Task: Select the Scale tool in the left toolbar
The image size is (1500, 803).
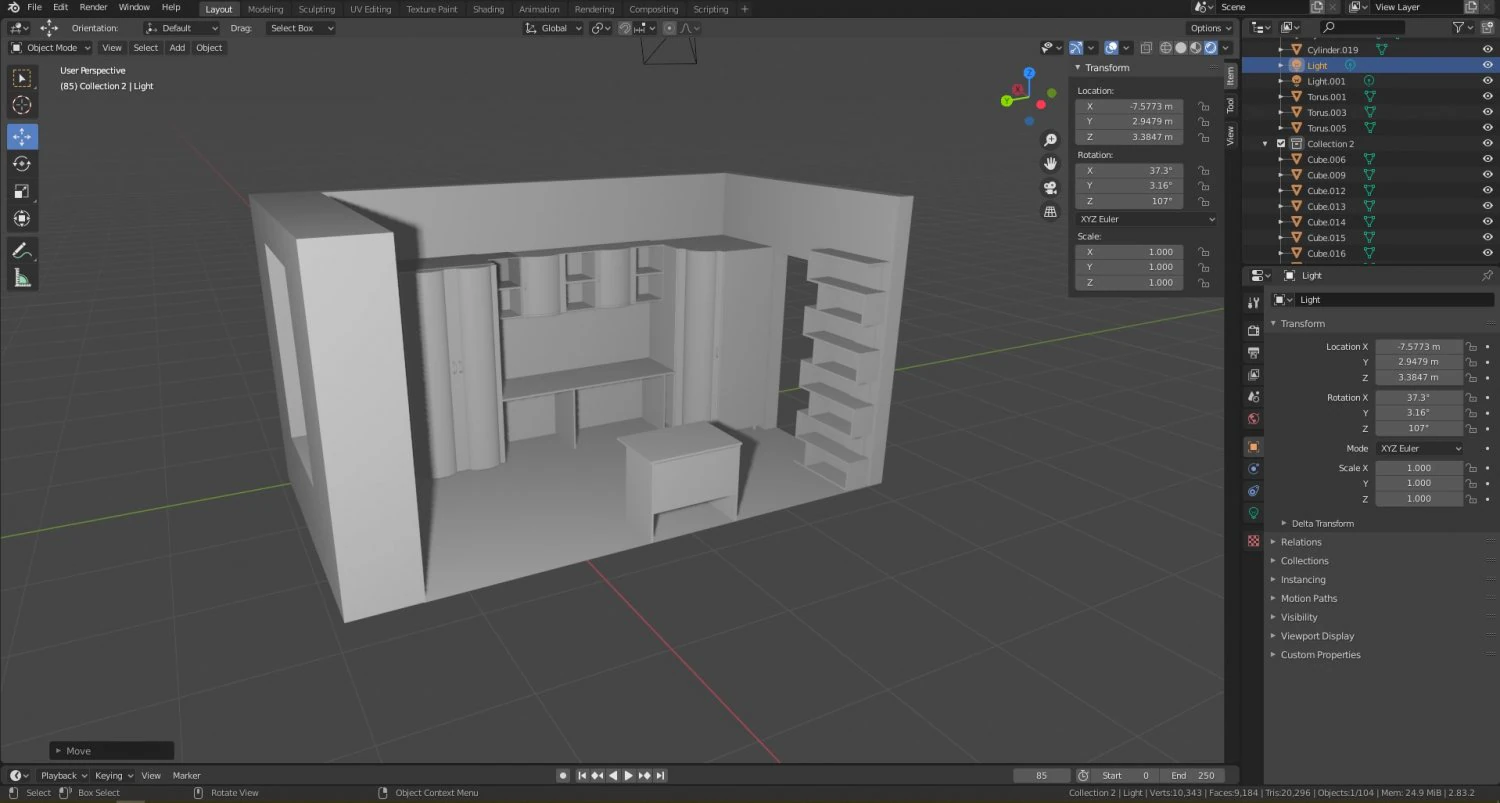Action: tap(22, 191)
